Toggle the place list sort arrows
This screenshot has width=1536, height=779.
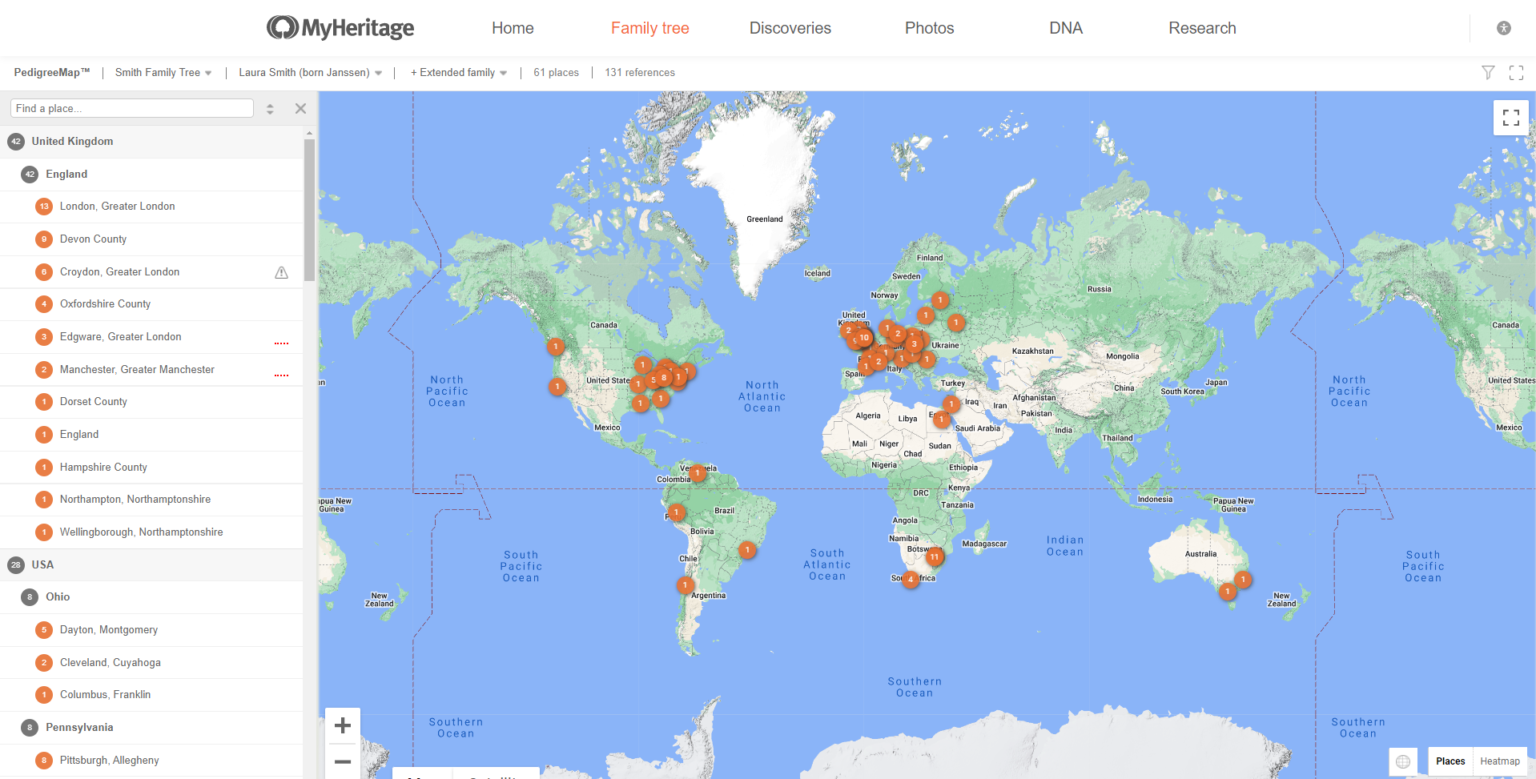(x=270, y=108)
